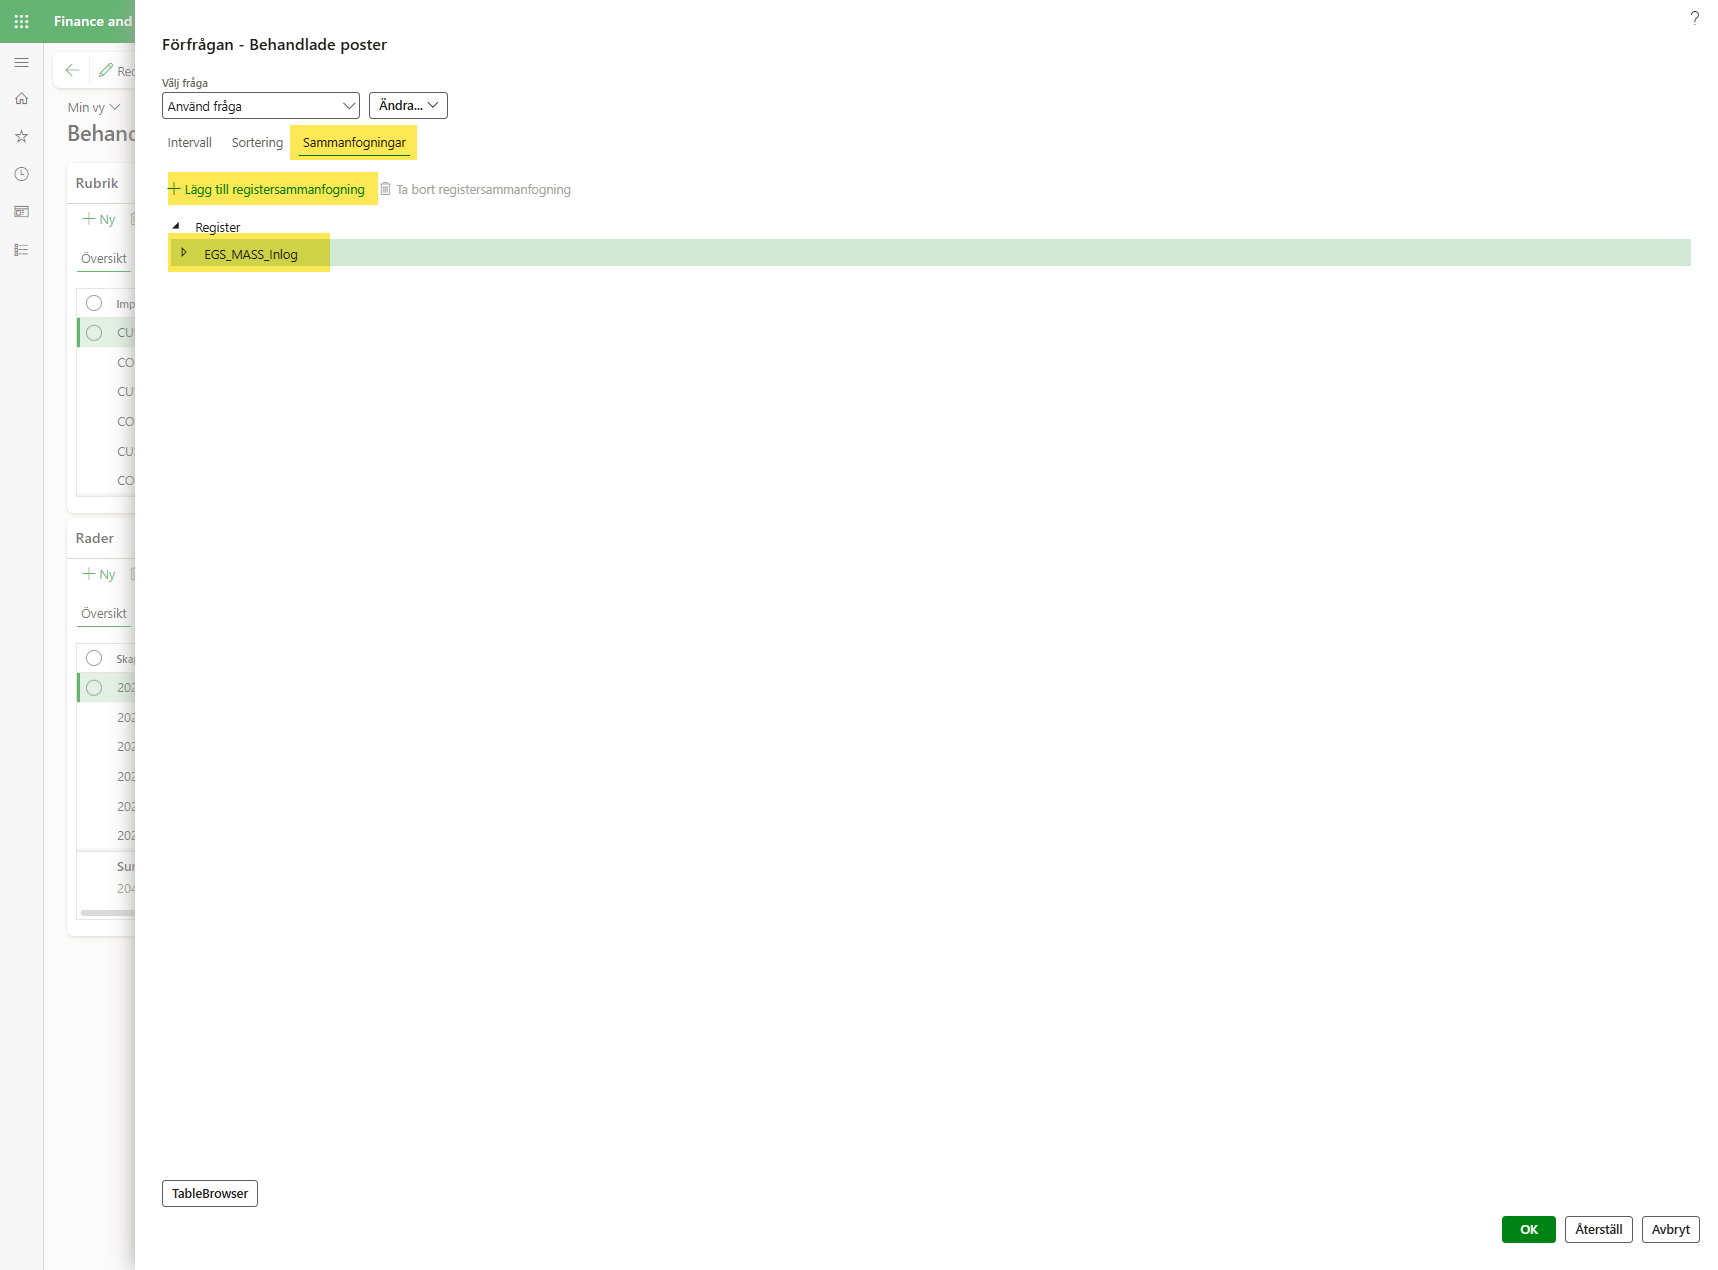Click Lägg till registersammanfogning
The height and width of the screenshot is (1270, 1718).
point(267,189)
